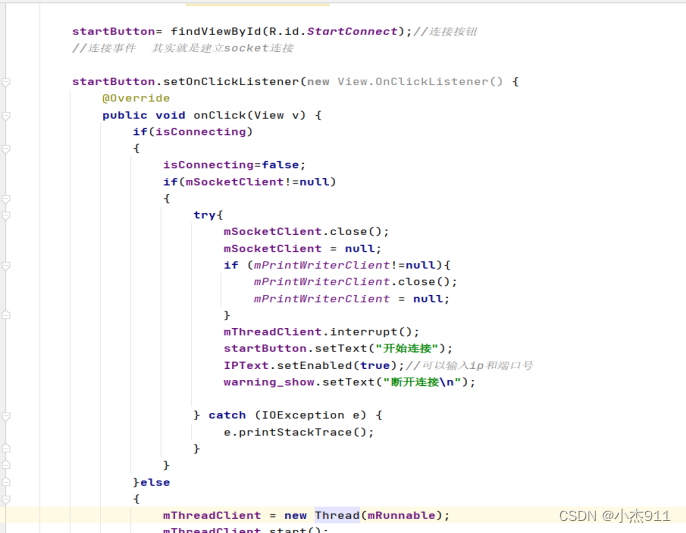Click the highlighted Thread class name
This screenshot has width=686, height=533.
coord(337,515)
